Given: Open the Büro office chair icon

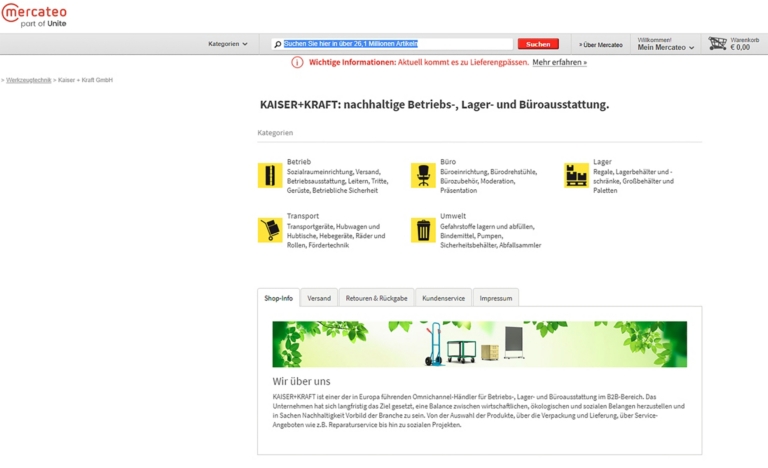Looking at the screenshot, I should click(423, 175).
